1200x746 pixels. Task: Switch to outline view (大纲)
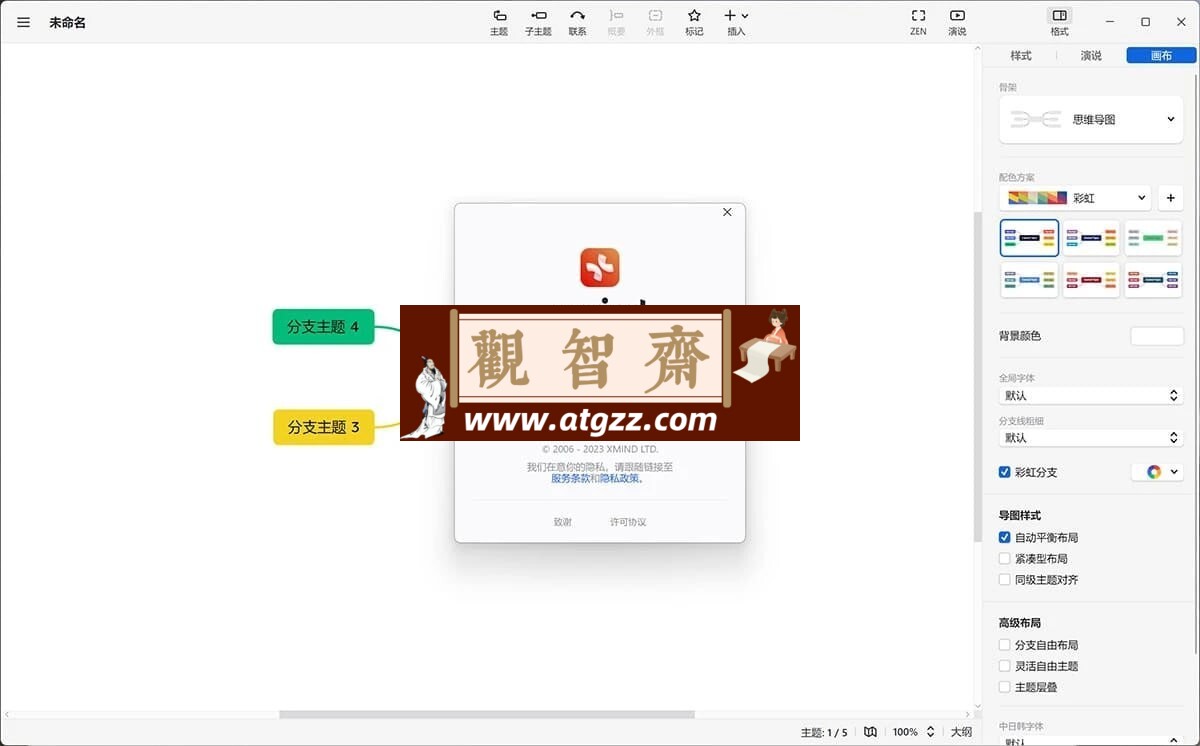pos(961,732)
